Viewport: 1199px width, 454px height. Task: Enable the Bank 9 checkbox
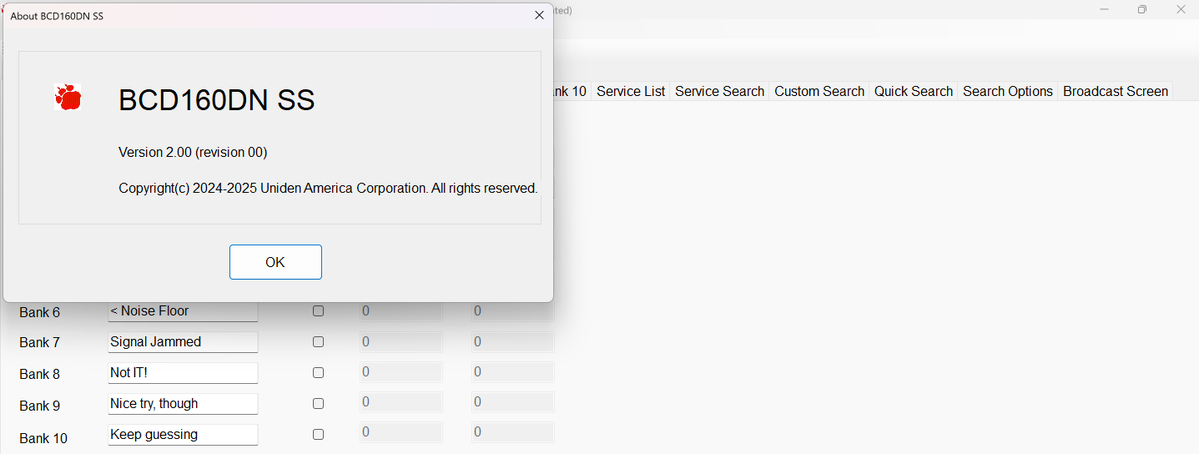318,404
